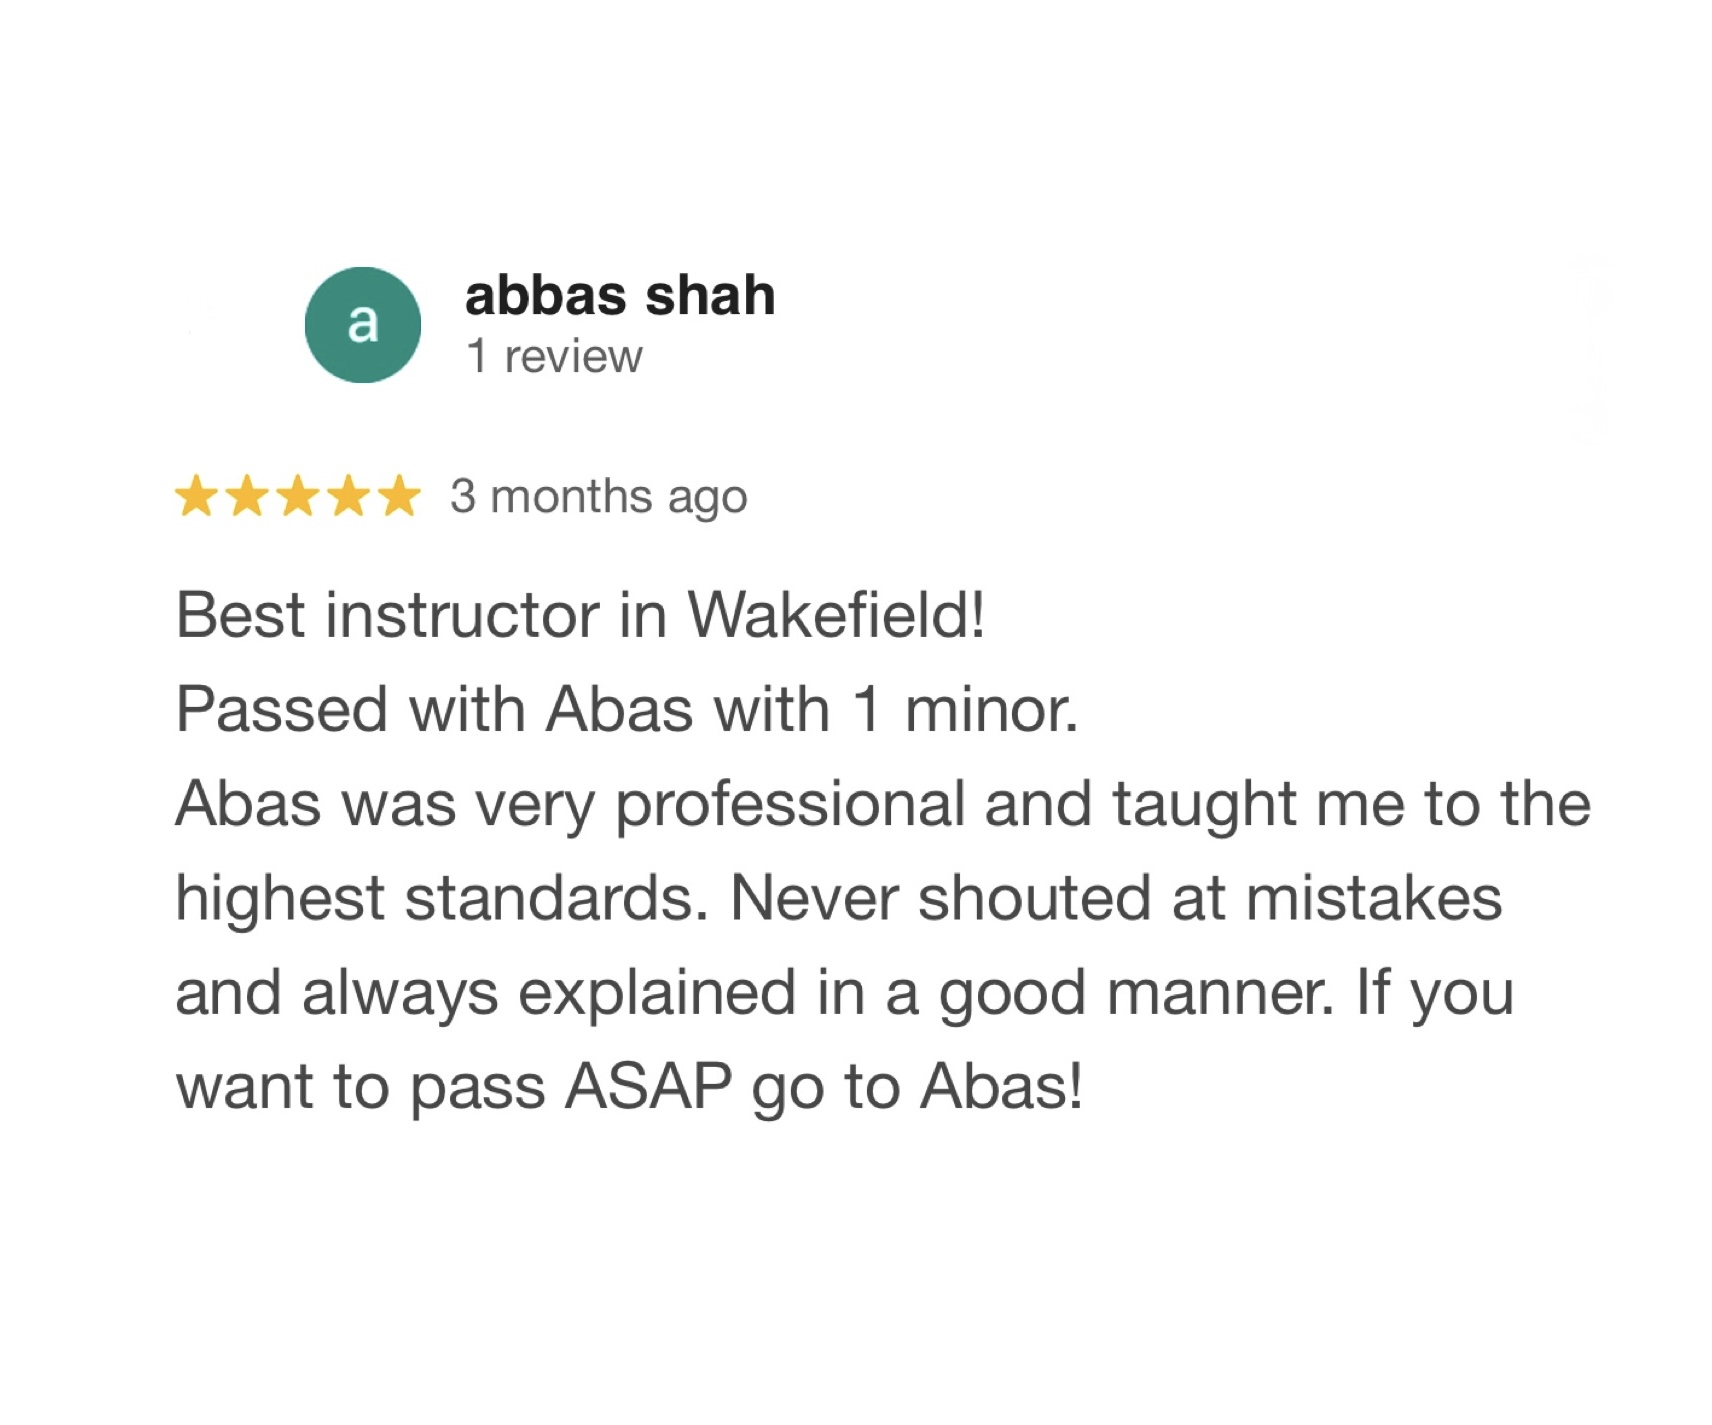Select the middle gold rating star
The height and width of the screenshot is (1425, 1712).
298,496
